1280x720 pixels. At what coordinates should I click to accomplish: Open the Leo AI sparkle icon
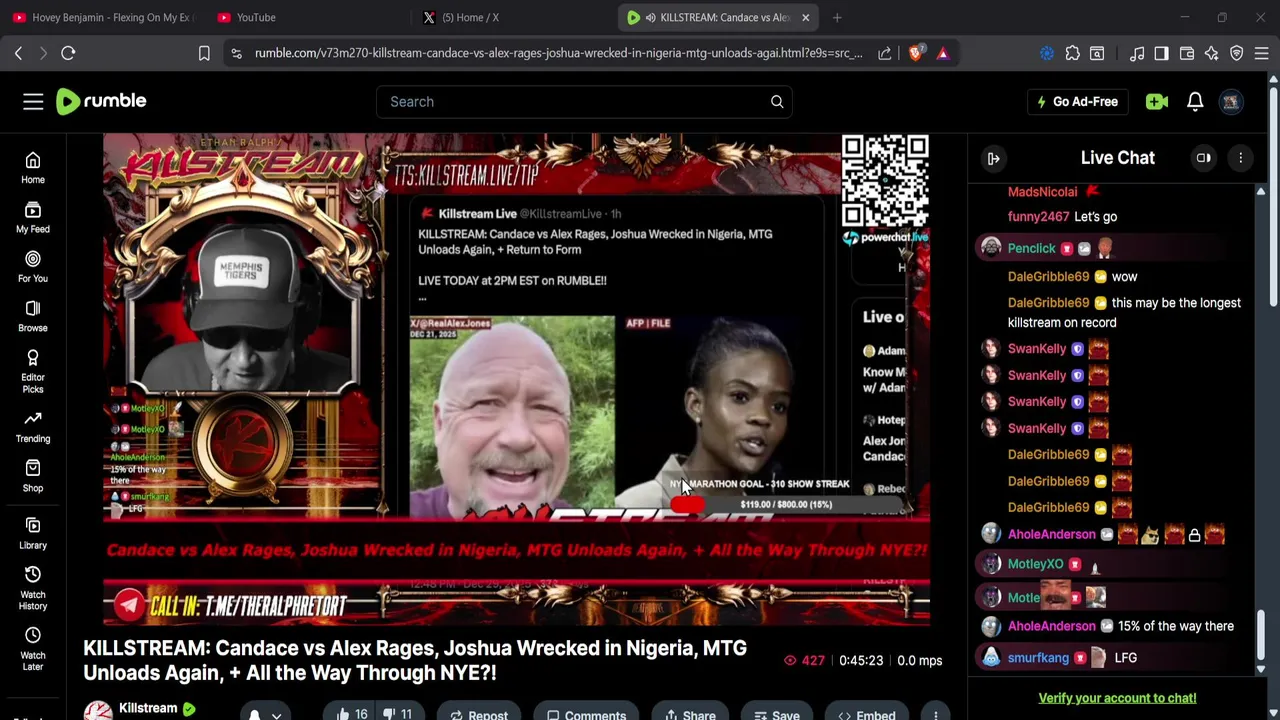pyautogui.click(x=1212, y=53)
